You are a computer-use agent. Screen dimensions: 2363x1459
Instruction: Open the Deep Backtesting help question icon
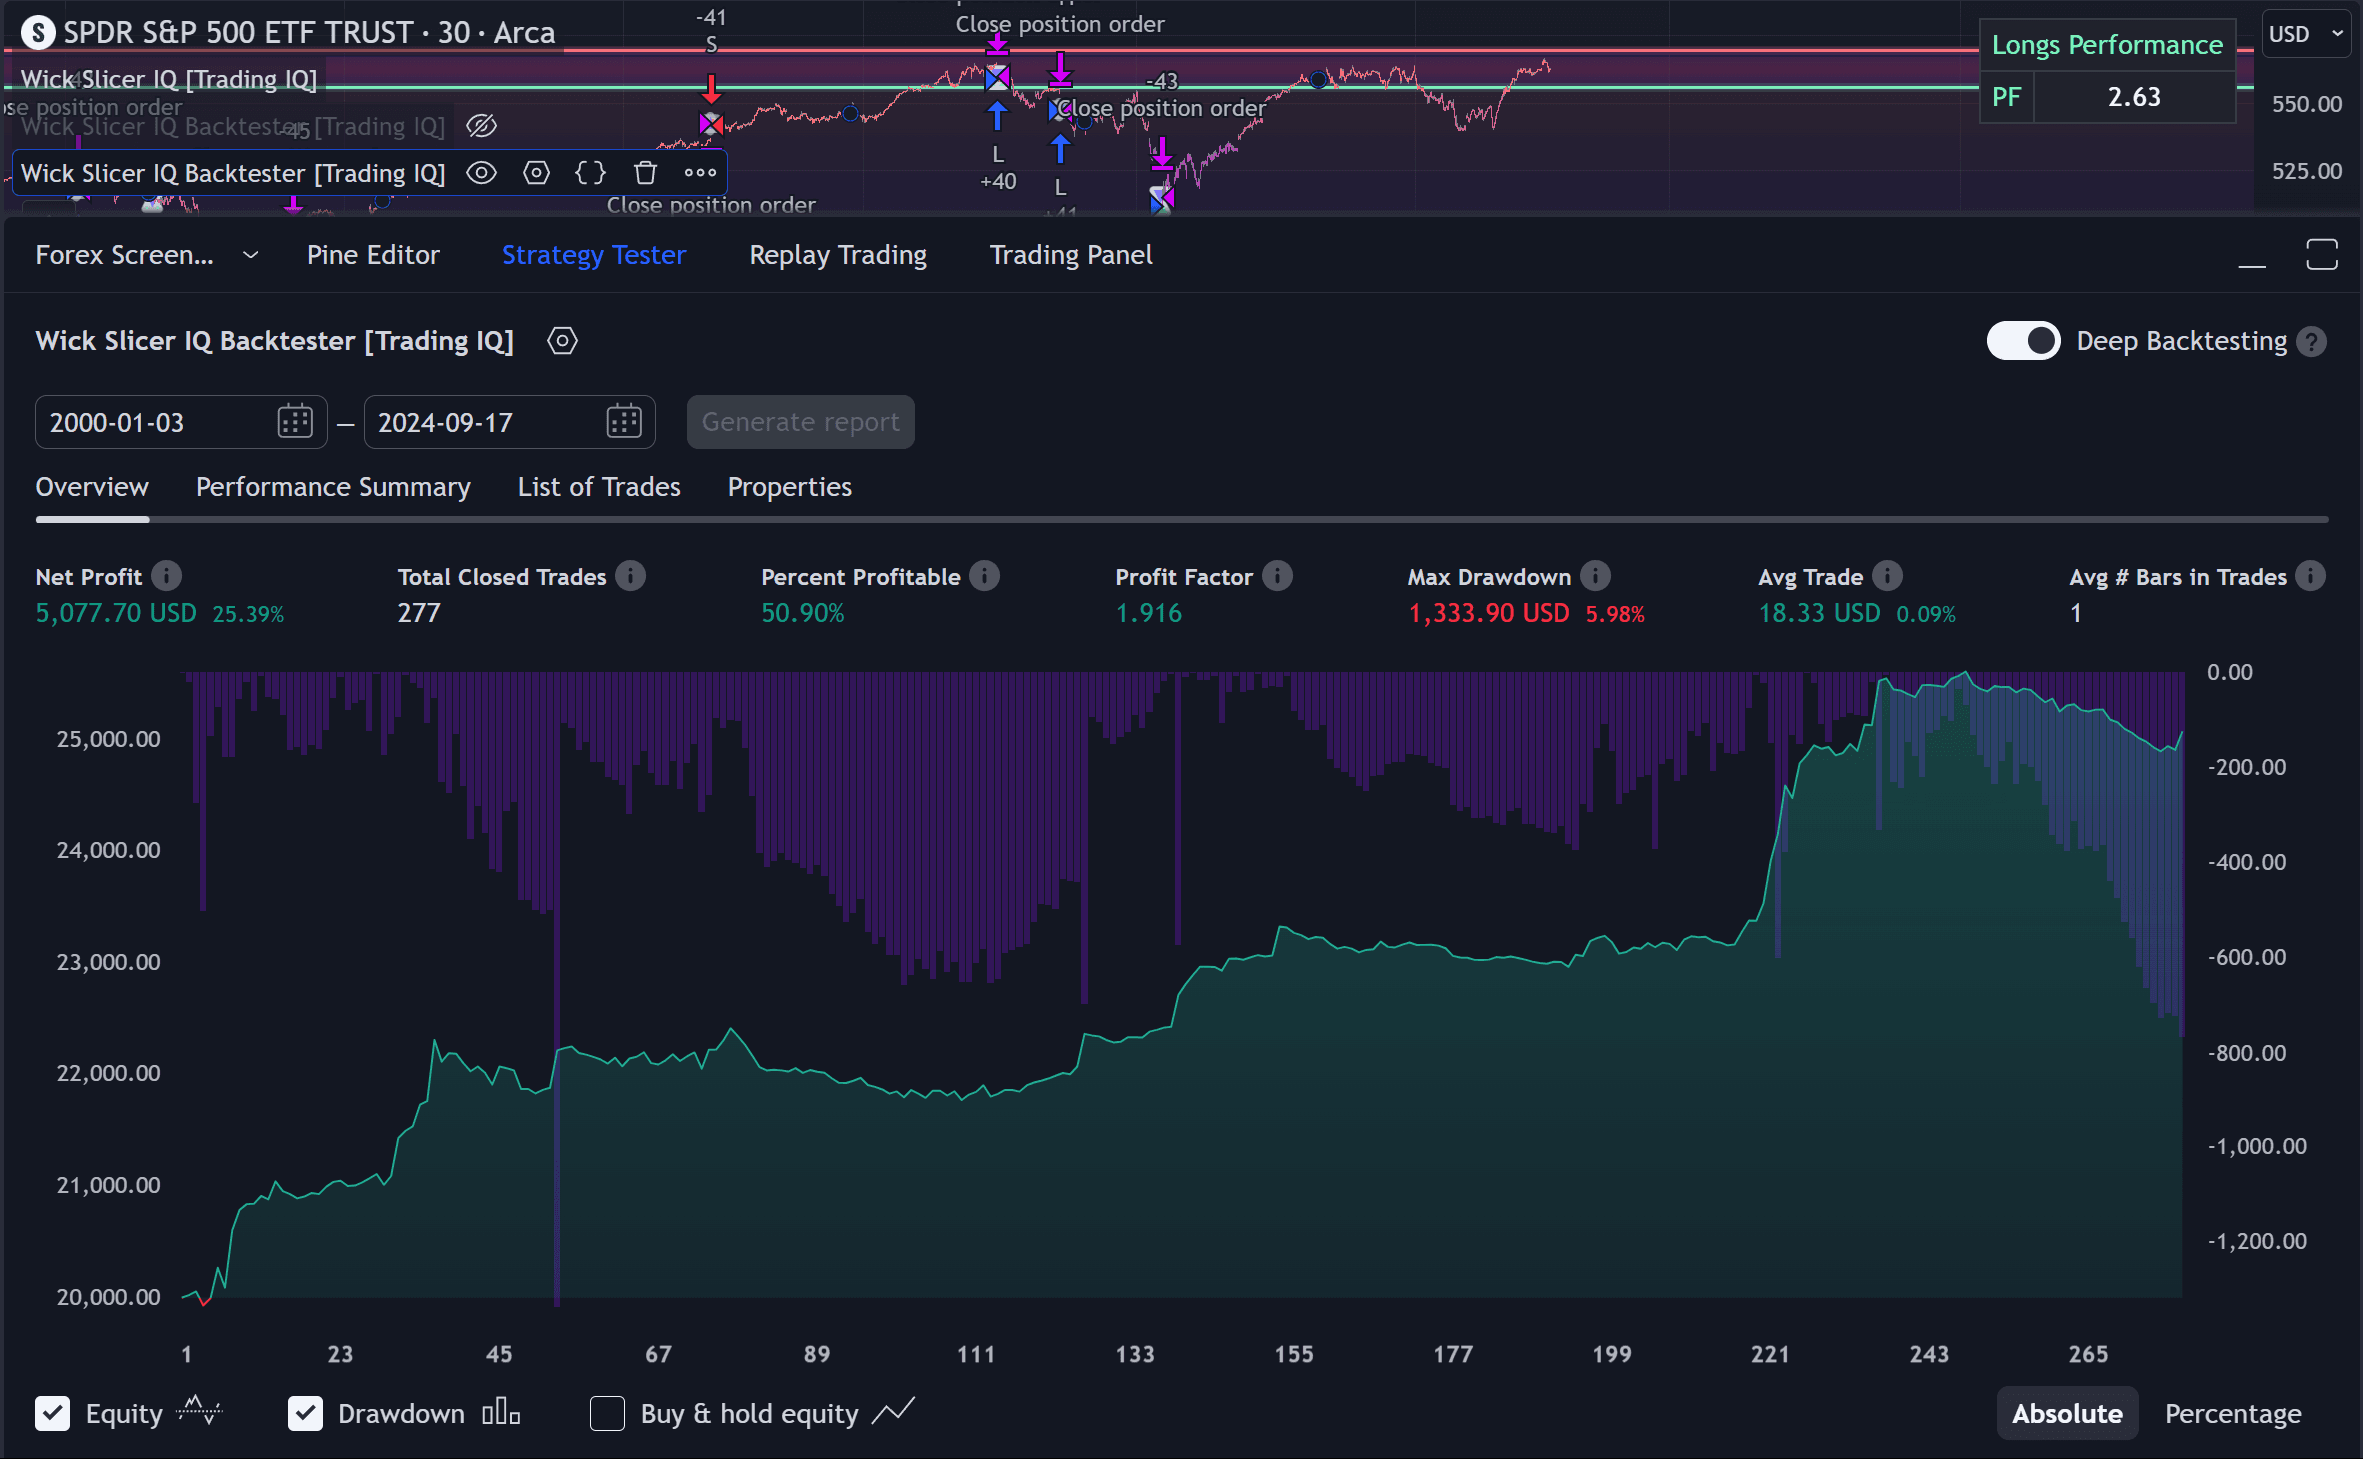(2311, 342)
